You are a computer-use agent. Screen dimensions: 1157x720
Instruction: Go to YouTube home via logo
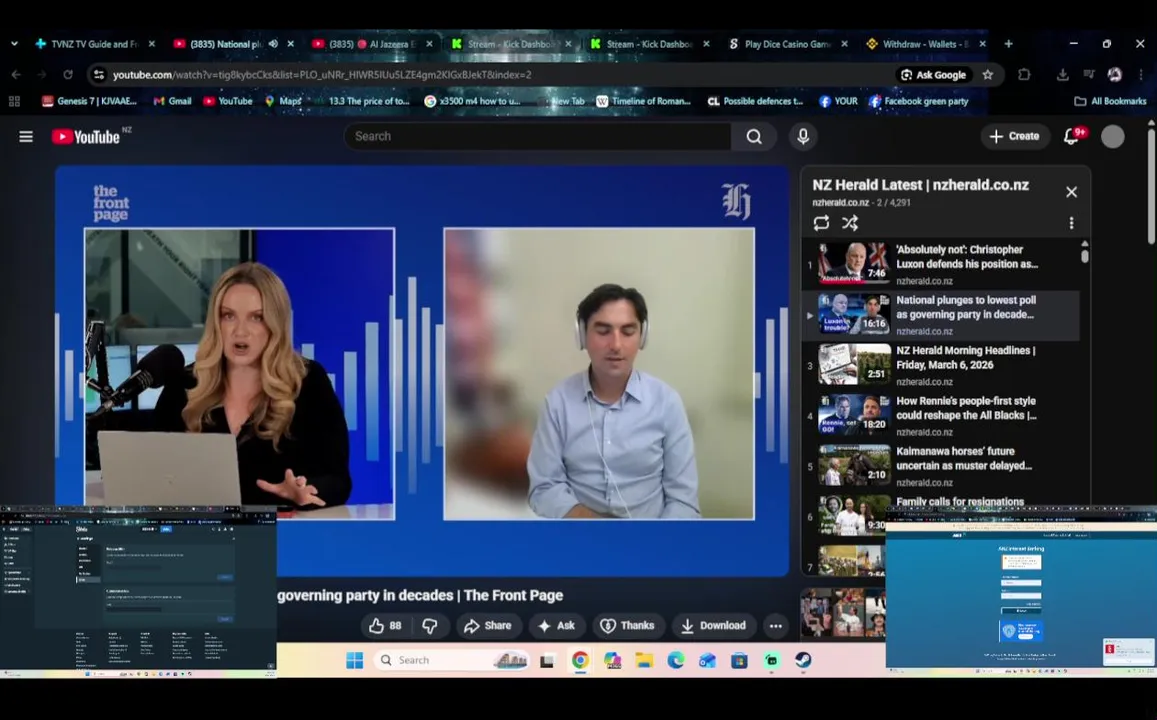(x=86, y=136)
